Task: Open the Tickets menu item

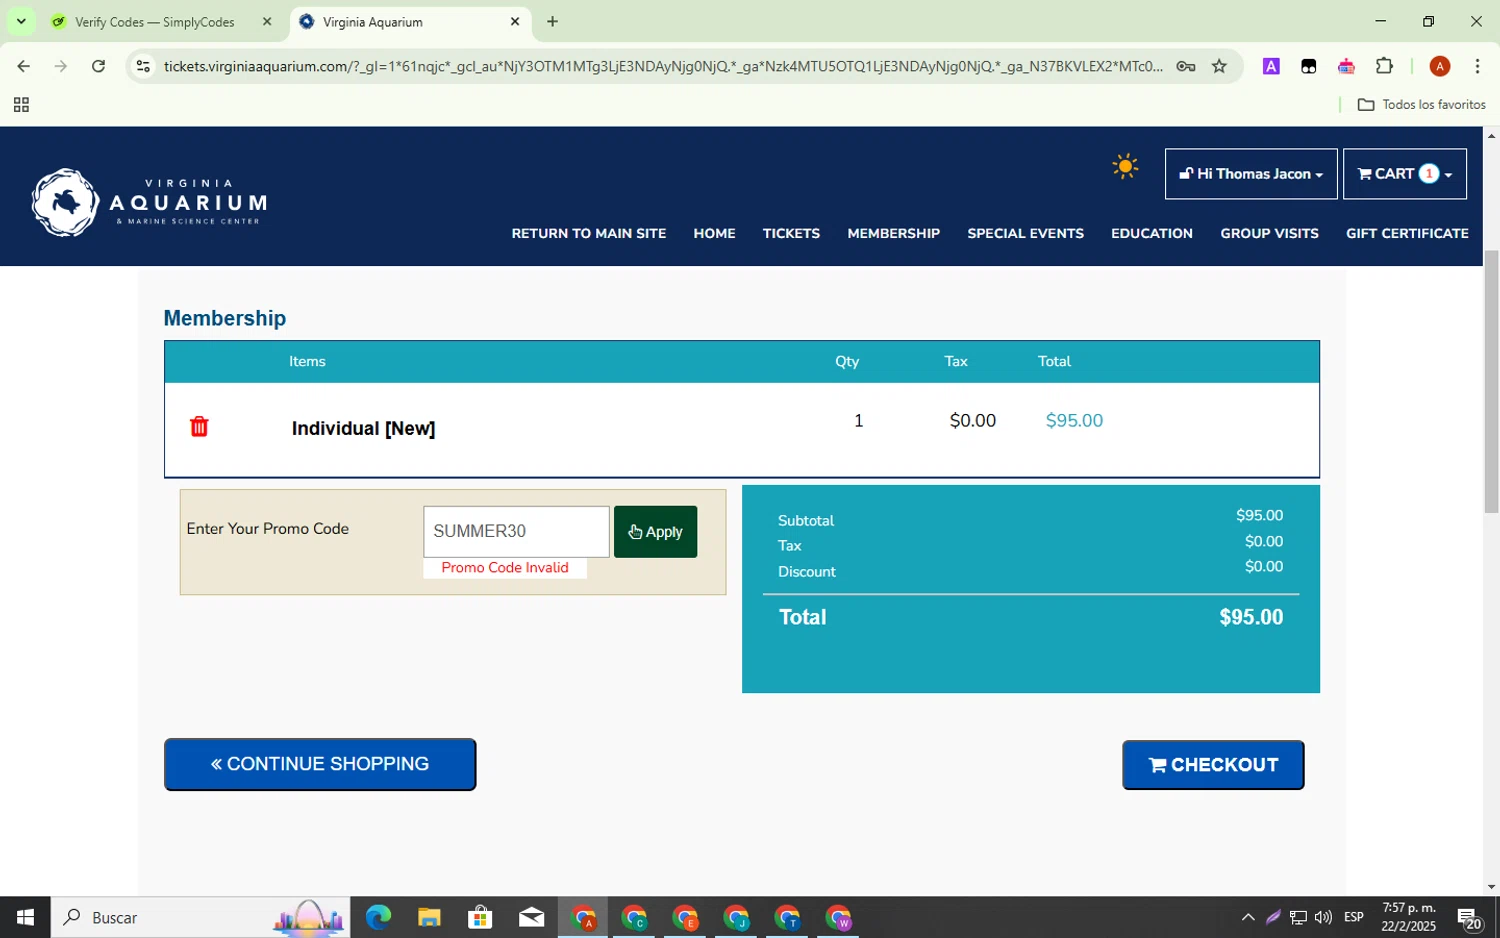Action: [791, 233]
